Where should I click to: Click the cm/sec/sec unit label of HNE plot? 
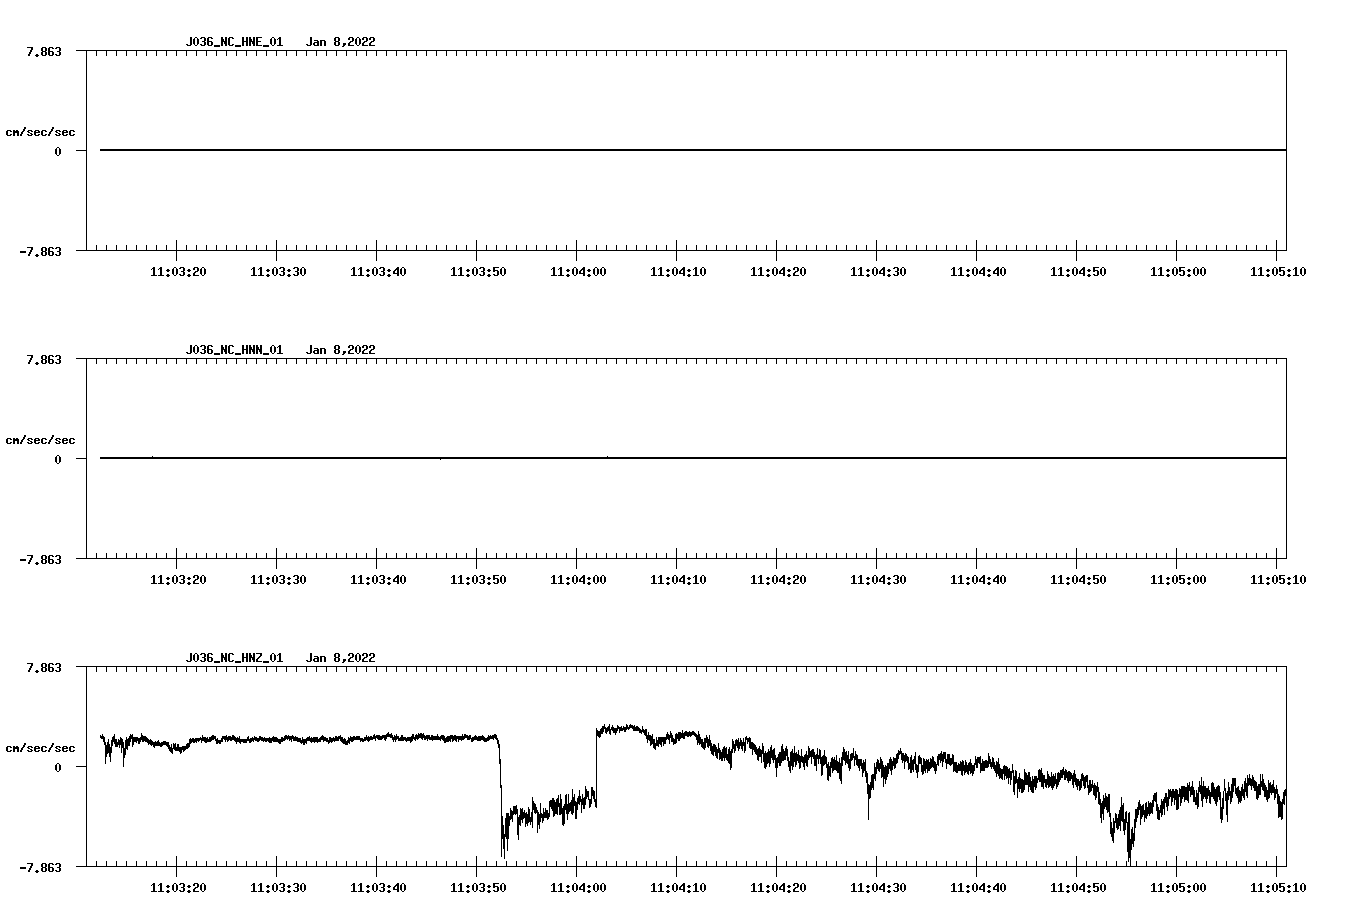pos(41,132)
